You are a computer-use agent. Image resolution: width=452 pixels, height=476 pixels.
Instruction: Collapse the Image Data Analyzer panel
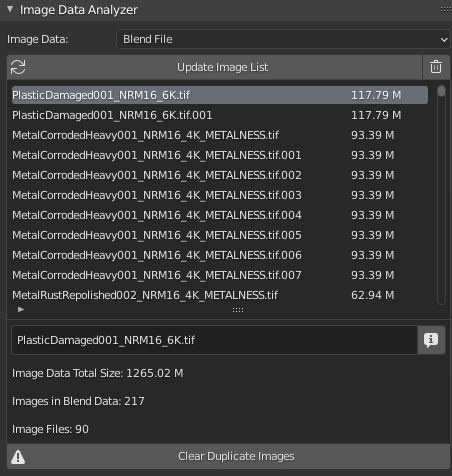tap(10, 9)
